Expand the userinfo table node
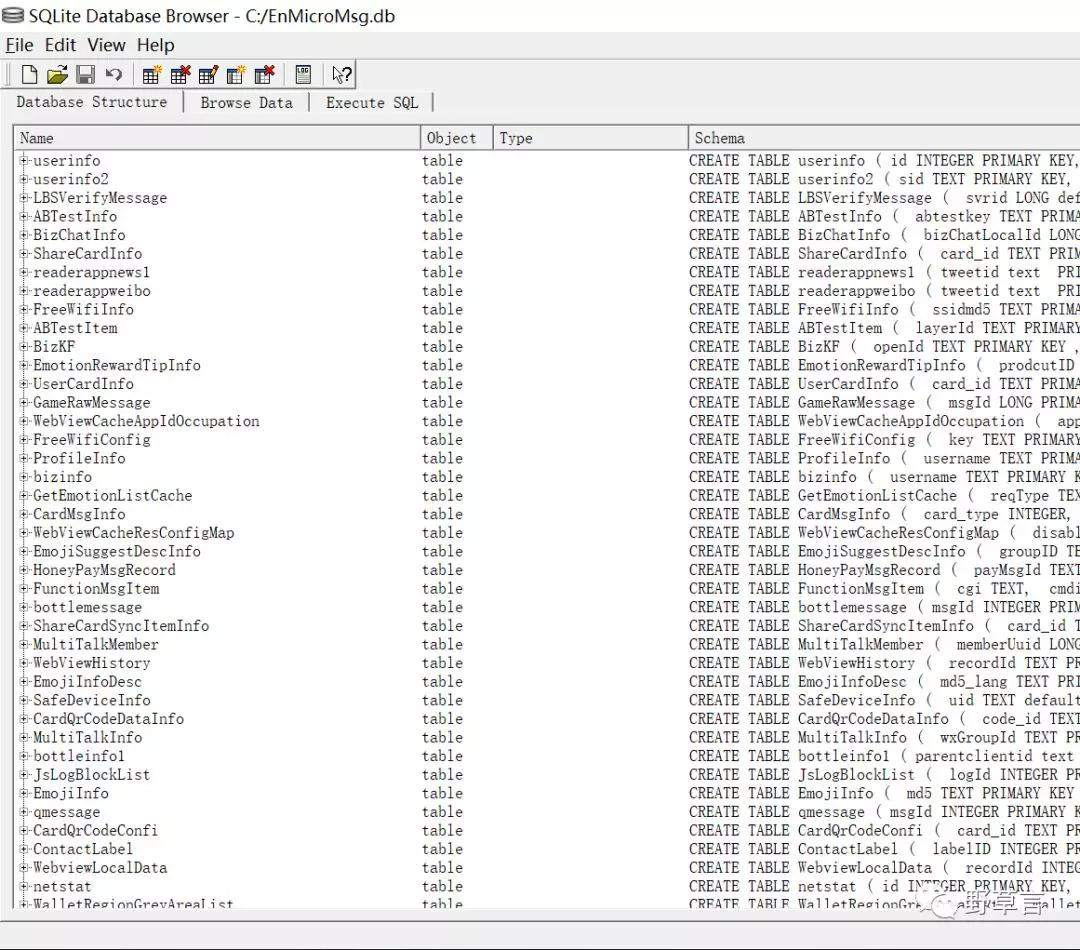1080x950 pixels. [24, 161]
